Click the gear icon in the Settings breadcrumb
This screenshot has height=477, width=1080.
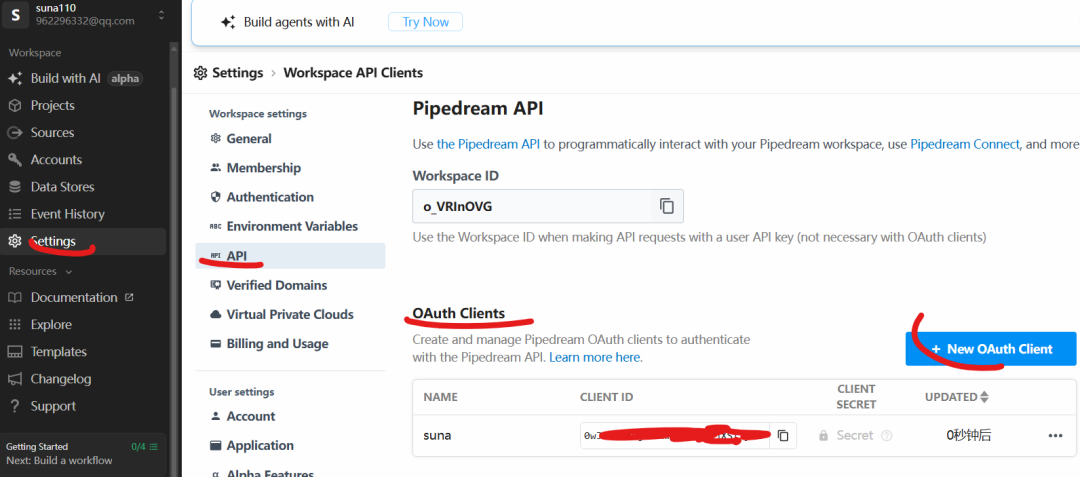tap(200, 73)
